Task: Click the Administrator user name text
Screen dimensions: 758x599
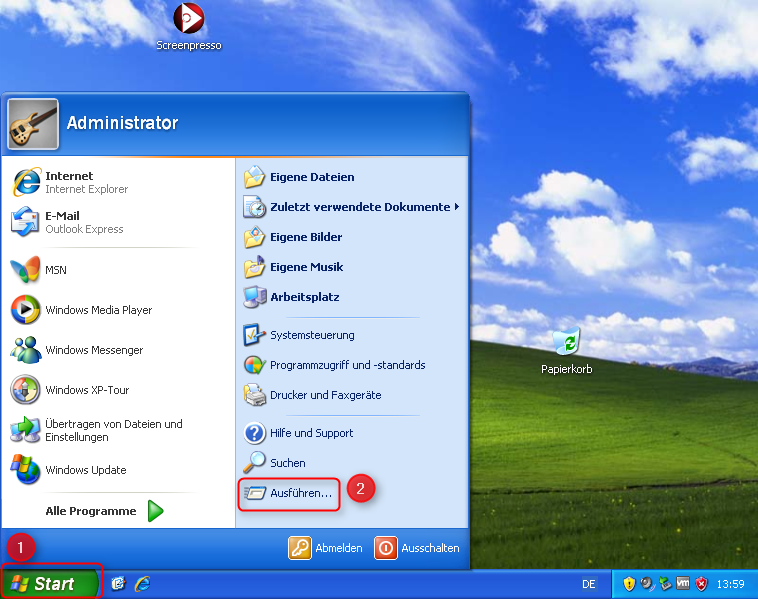Action: (122, 123)
